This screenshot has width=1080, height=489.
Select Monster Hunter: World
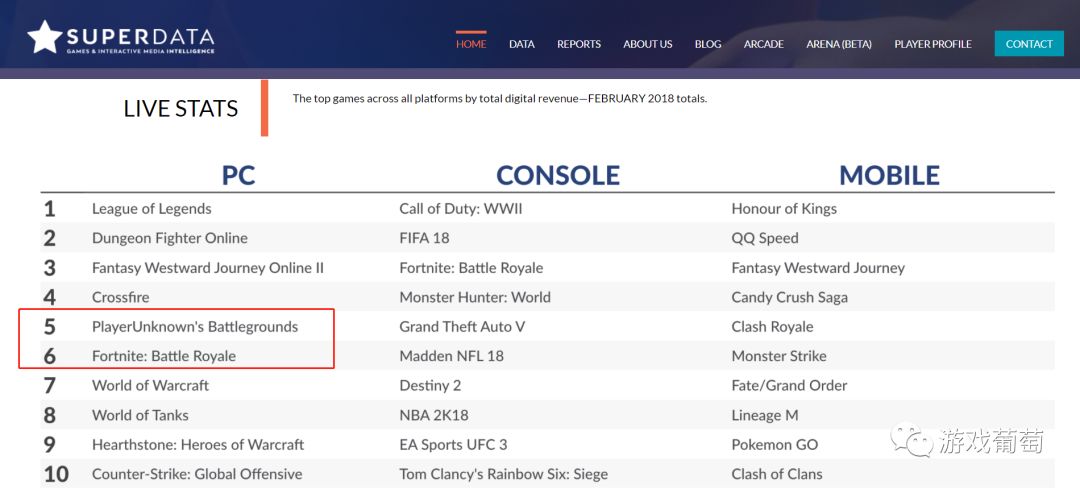[475, 298]
